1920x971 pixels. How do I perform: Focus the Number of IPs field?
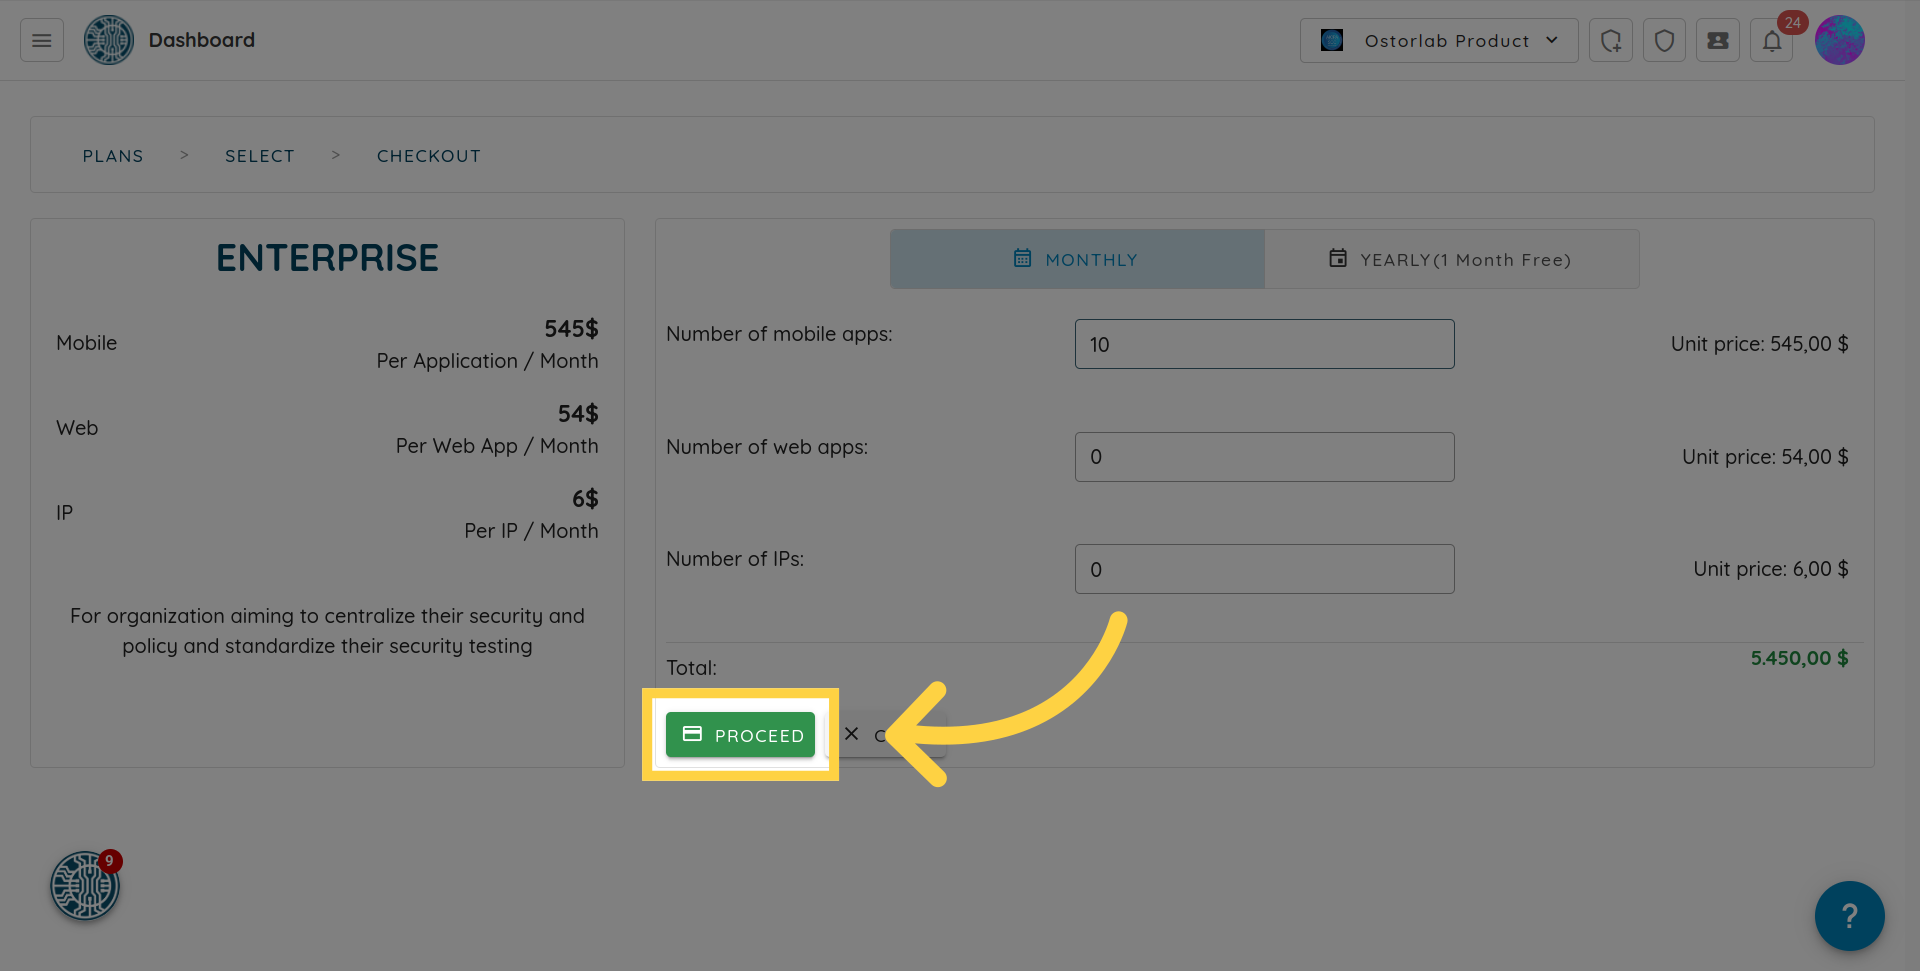click(x=1264, y=569)
